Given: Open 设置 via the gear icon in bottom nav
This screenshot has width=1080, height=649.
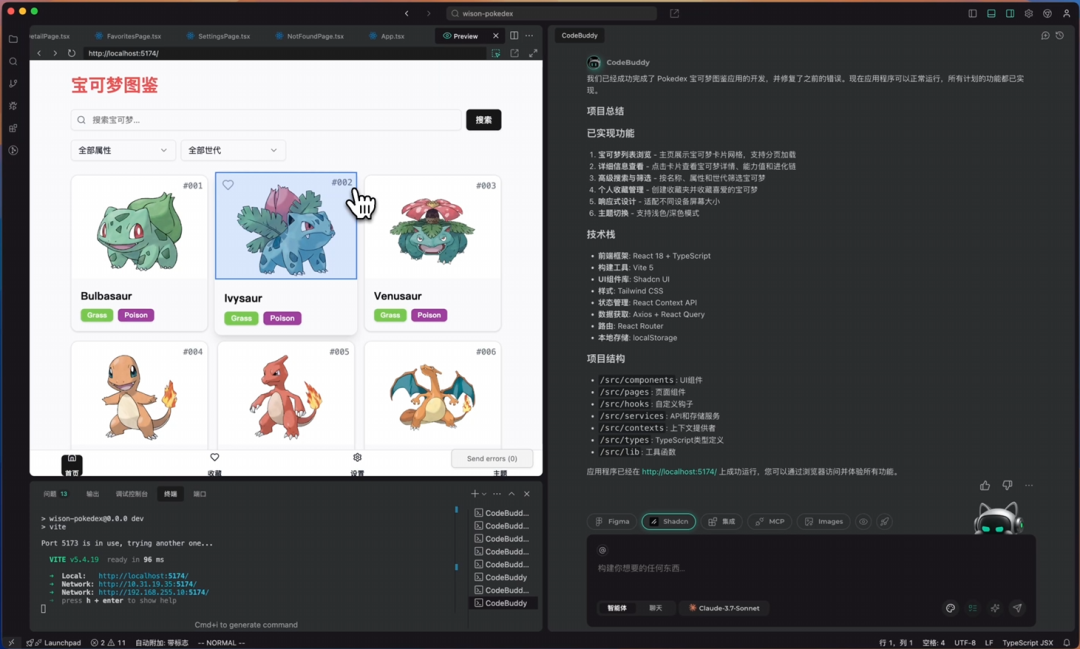Looking at the screenshot, I should (355, 458).
